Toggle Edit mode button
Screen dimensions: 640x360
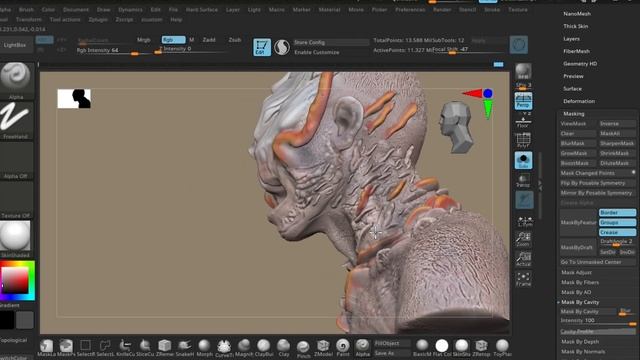(x=262, y=47)
